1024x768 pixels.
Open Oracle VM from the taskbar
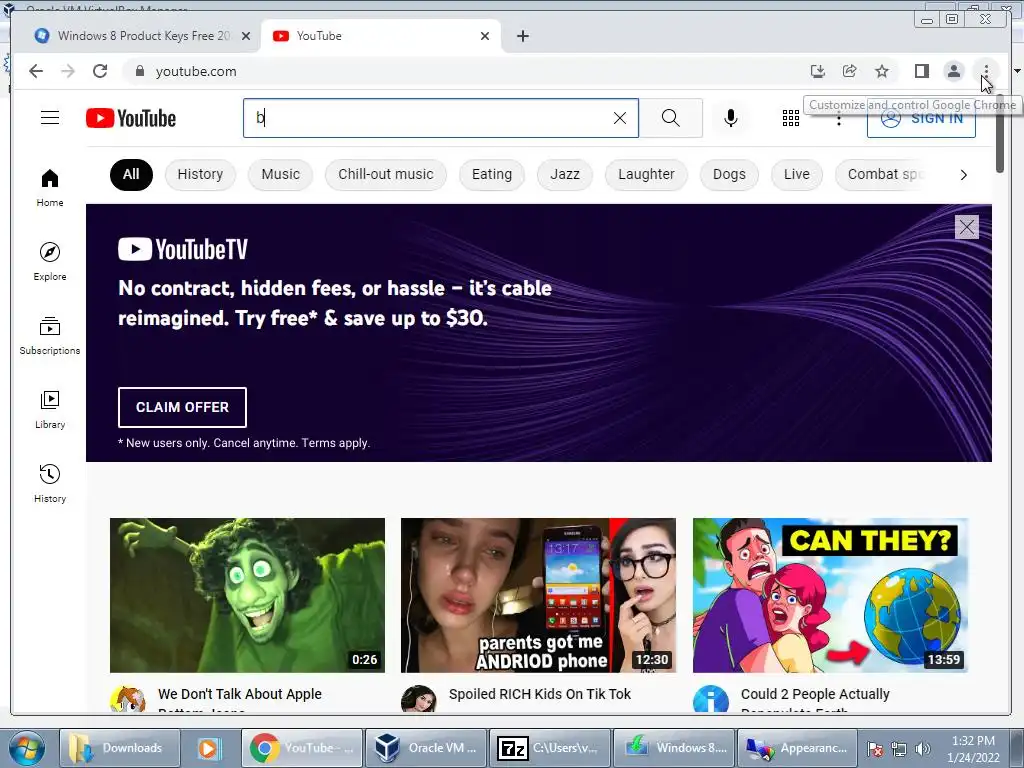pyautogui.click(x=426, y=748)
